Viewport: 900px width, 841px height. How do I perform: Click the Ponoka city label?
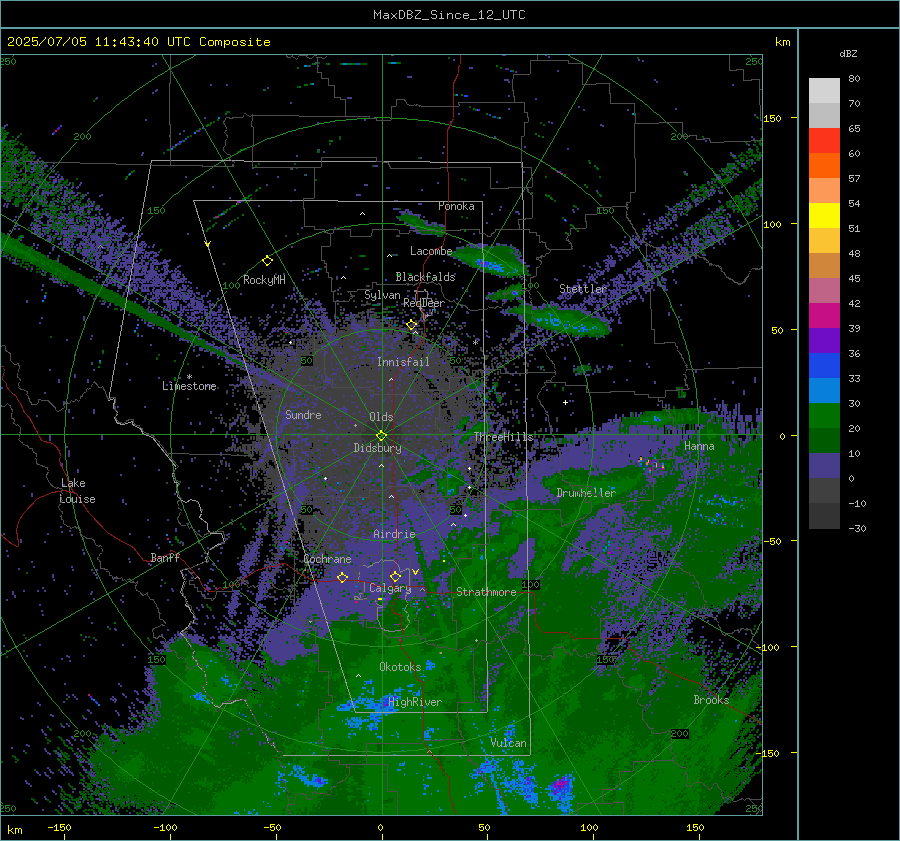click(x=456, y=206)
